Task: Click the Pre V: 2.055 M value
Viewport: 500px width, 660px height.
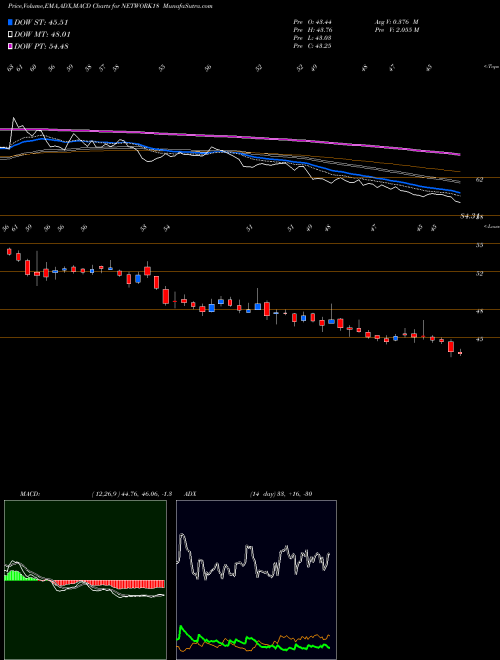Action: point(396,30)
